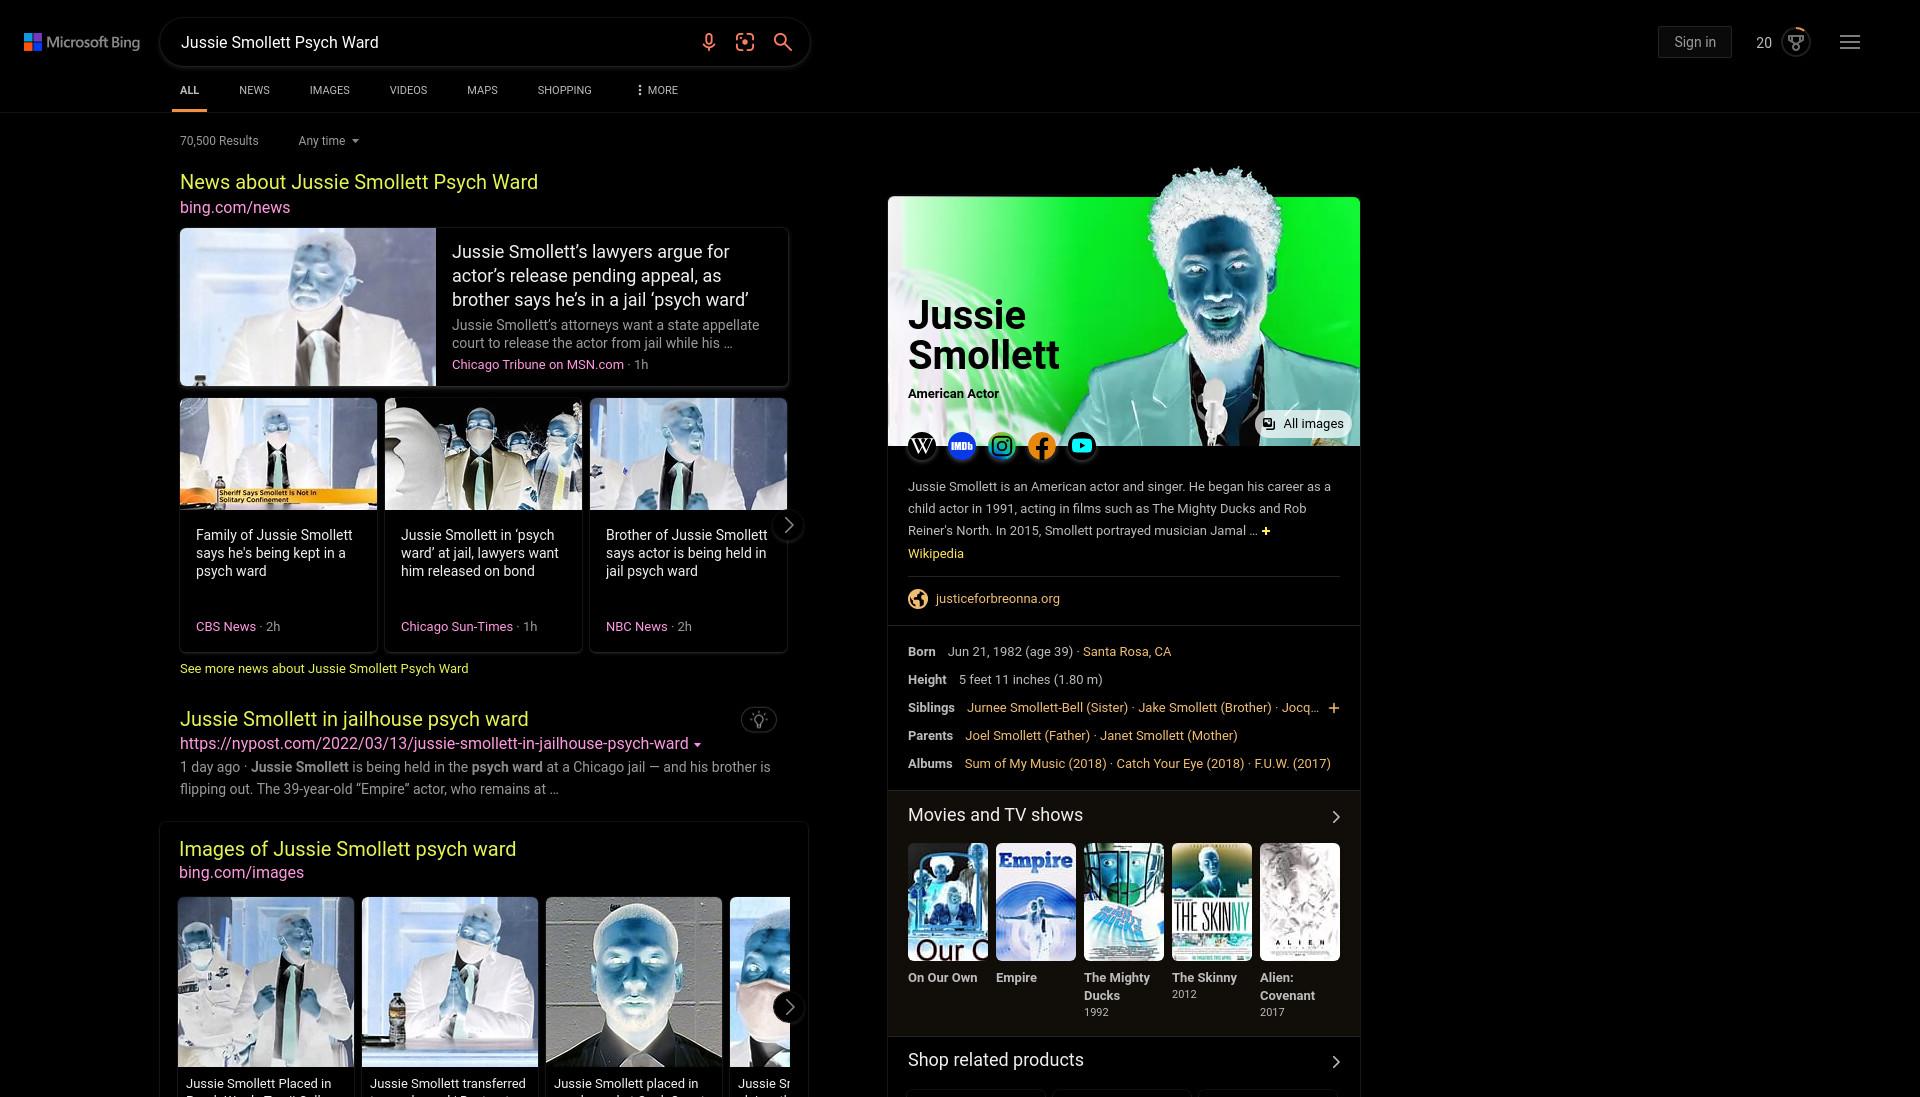The height and width of the screenshot is (1097, 1920).
Task: Switch to the VIDEOS tab
Action: point(408,90)
